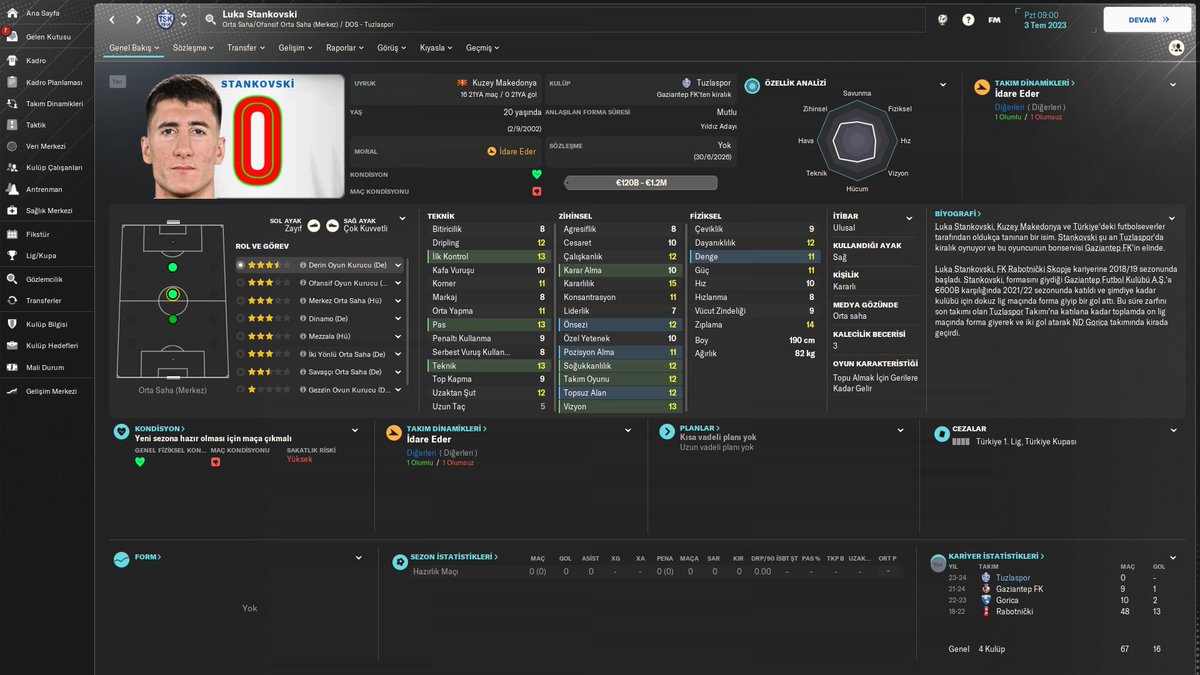This screenshot has width=1200, height=675.
Task: Open Transferler screen
Action: 42,300
